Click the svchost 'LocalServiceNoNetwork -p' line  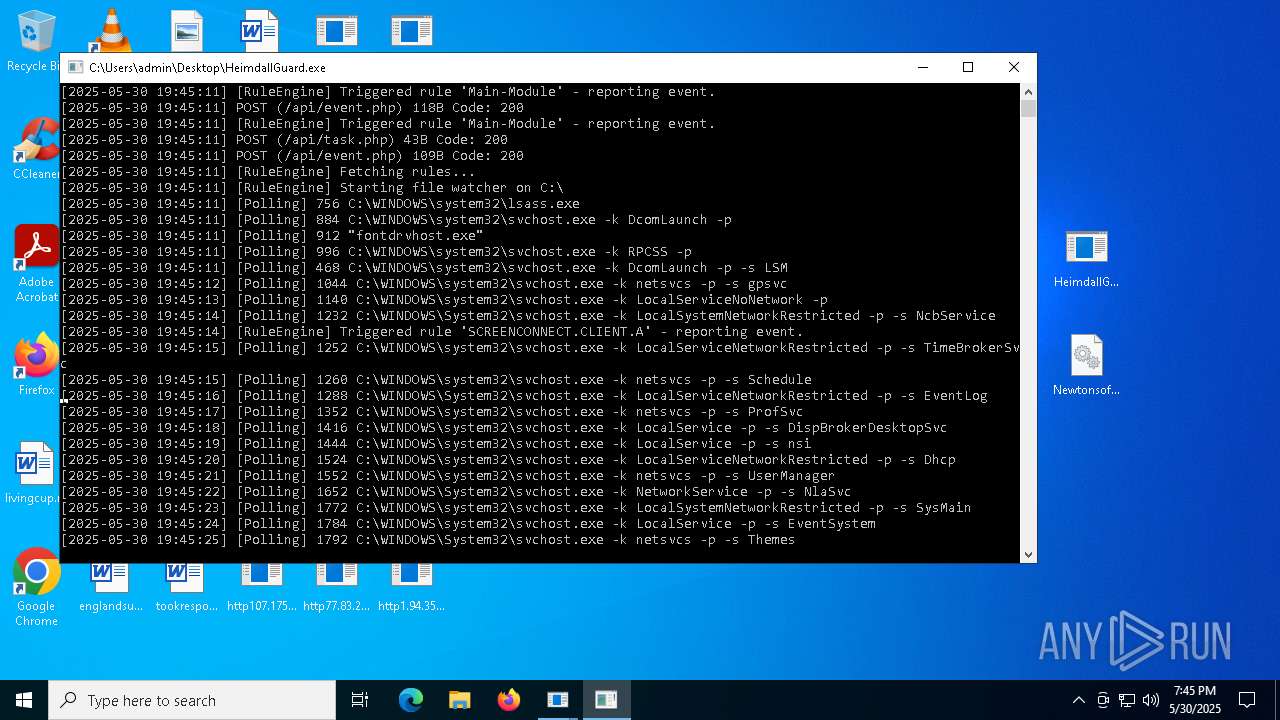coord(444,300)
